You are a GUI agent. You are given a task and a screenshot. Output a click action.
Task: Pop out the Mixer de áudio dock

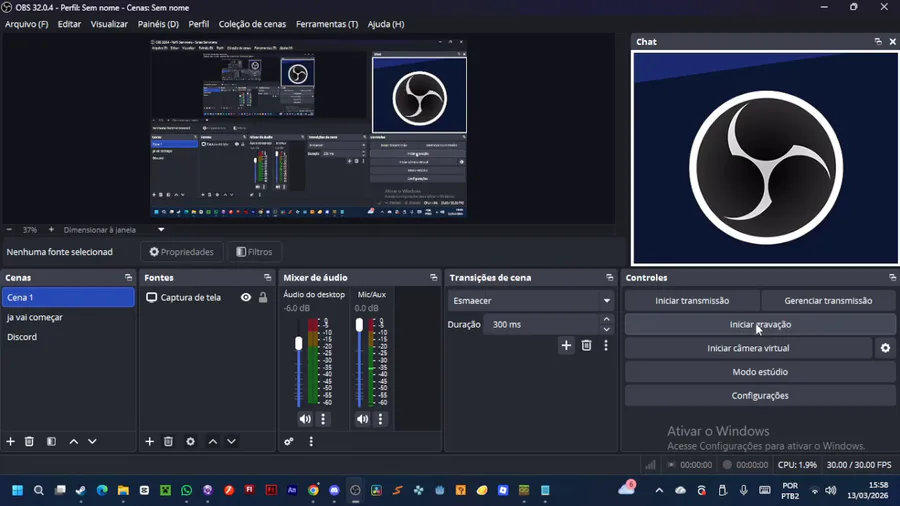click(x=433, y=278)
